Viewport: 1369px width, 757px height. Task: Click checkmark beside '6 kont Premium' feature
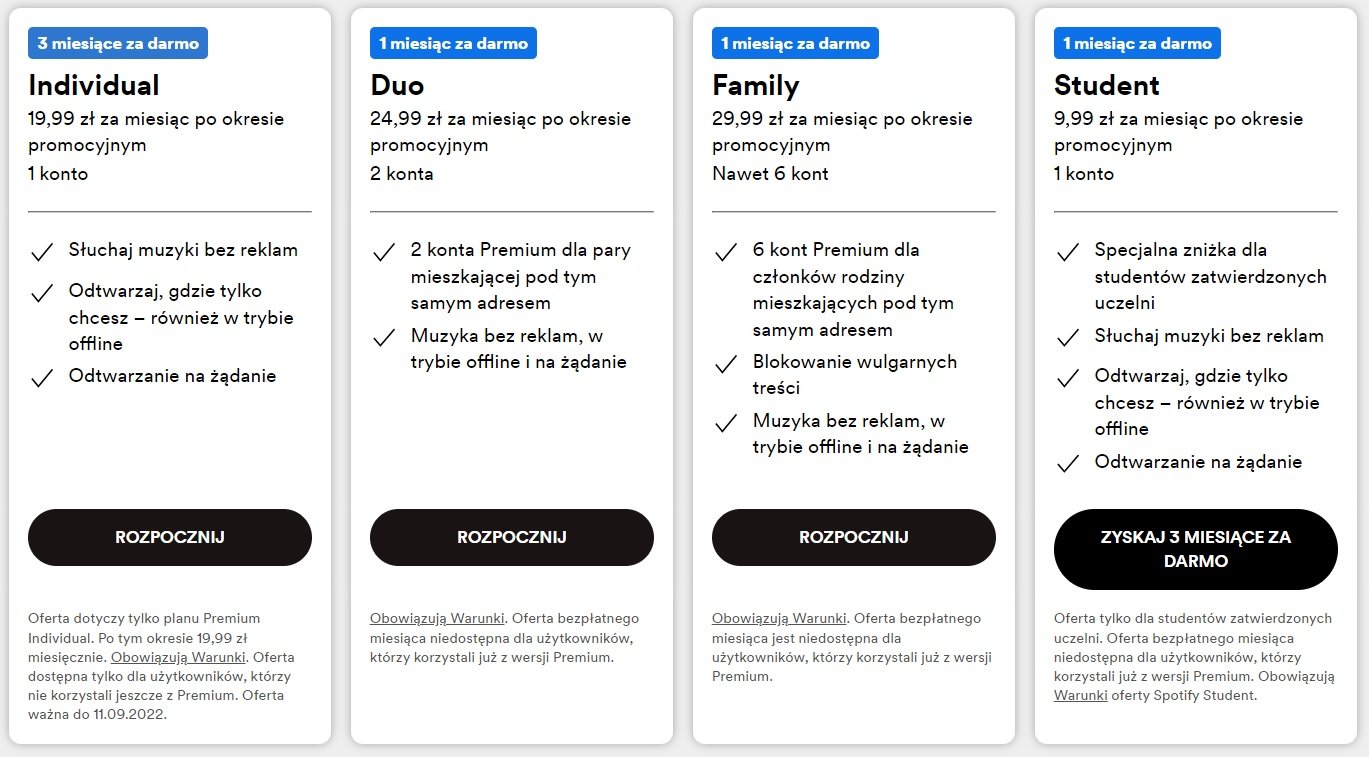click(726, 252)
